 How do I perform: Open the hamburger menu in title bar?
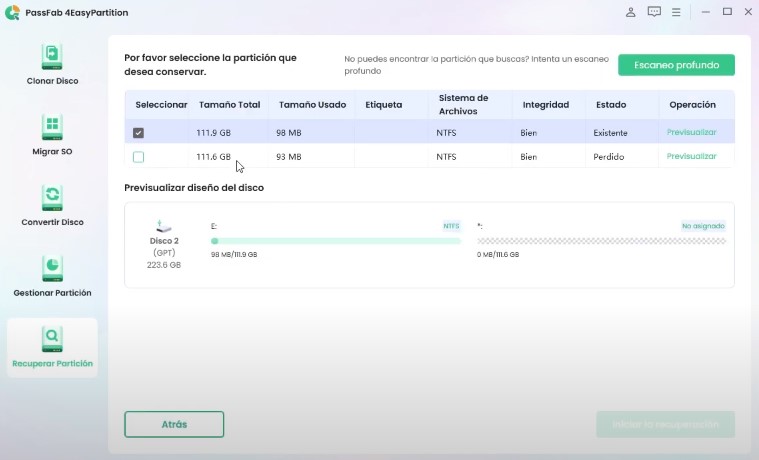[x=677, y=12]
